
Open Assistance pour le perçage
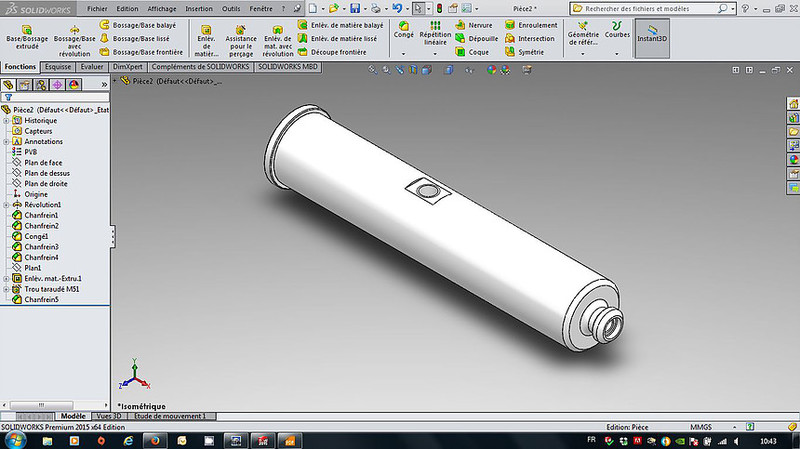[x=240, y=36]
